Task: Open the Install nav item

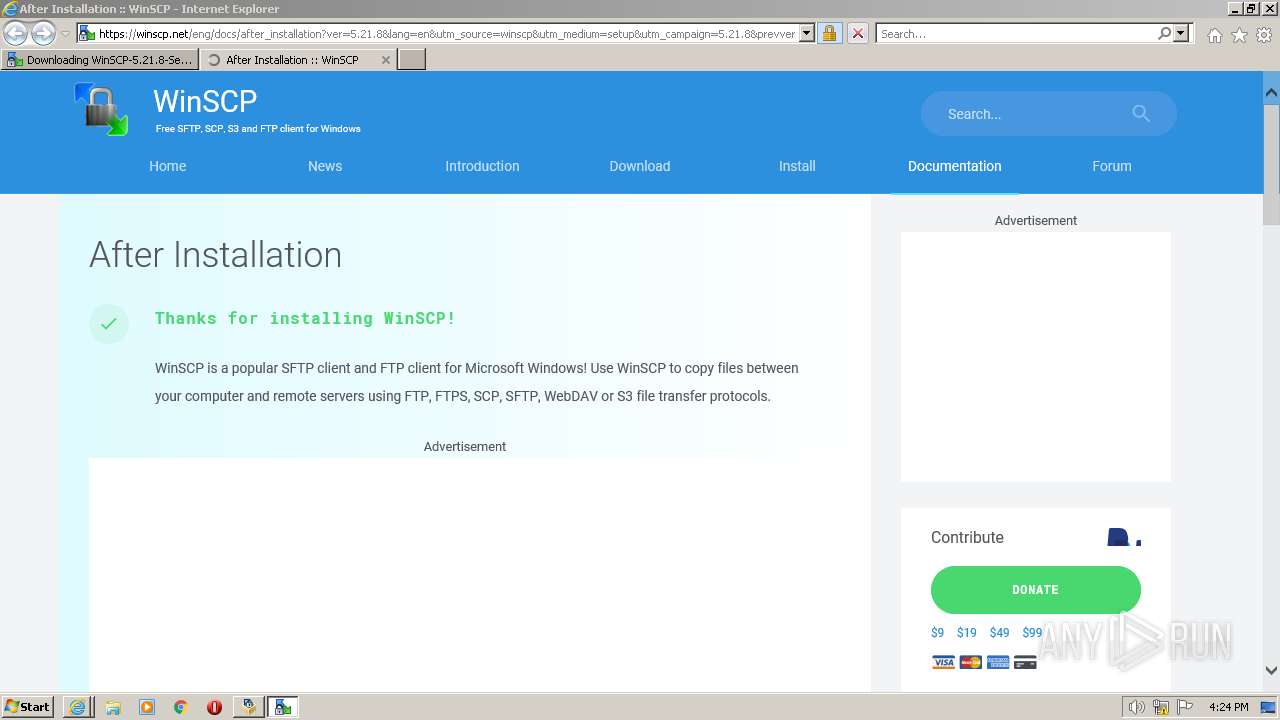Action: point(797,166)
